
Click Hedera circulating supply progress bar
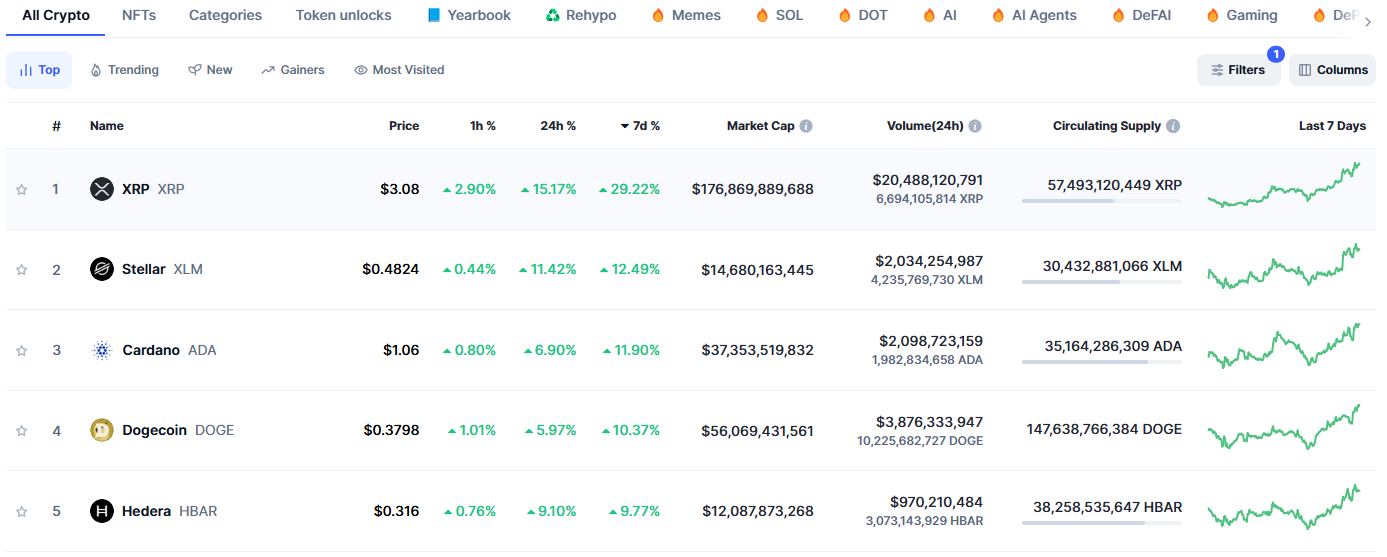click(1101, 523)
